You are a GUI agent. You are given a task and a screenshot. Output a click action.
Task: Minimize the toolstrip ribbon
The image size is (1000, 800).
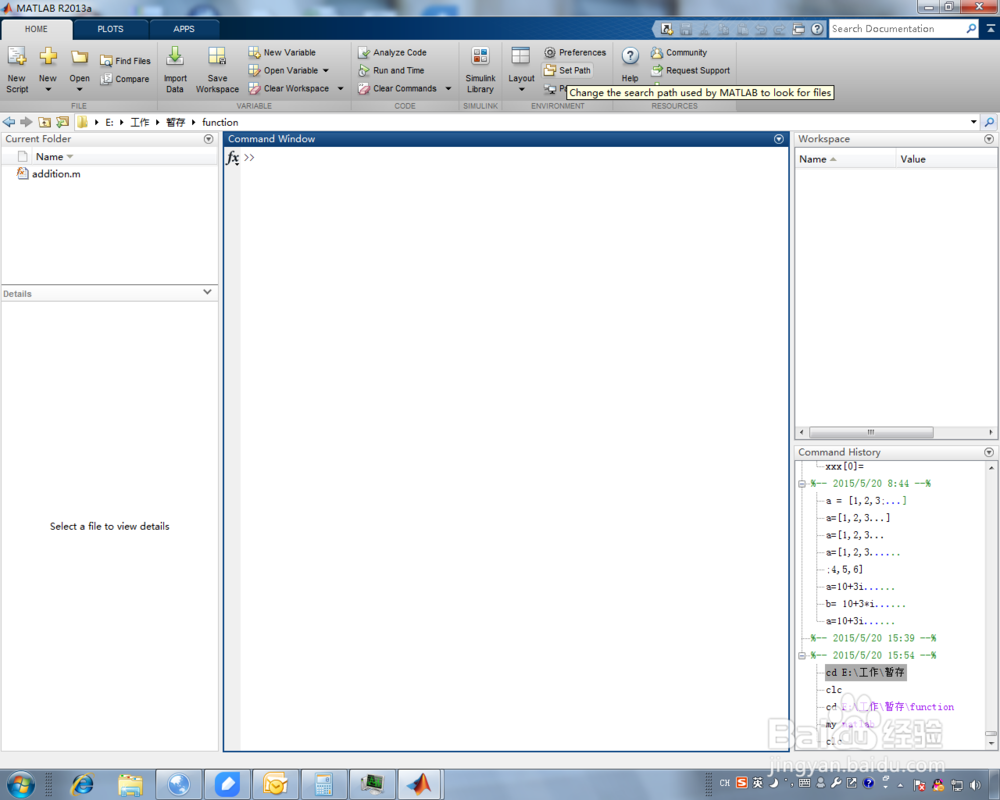990,29
